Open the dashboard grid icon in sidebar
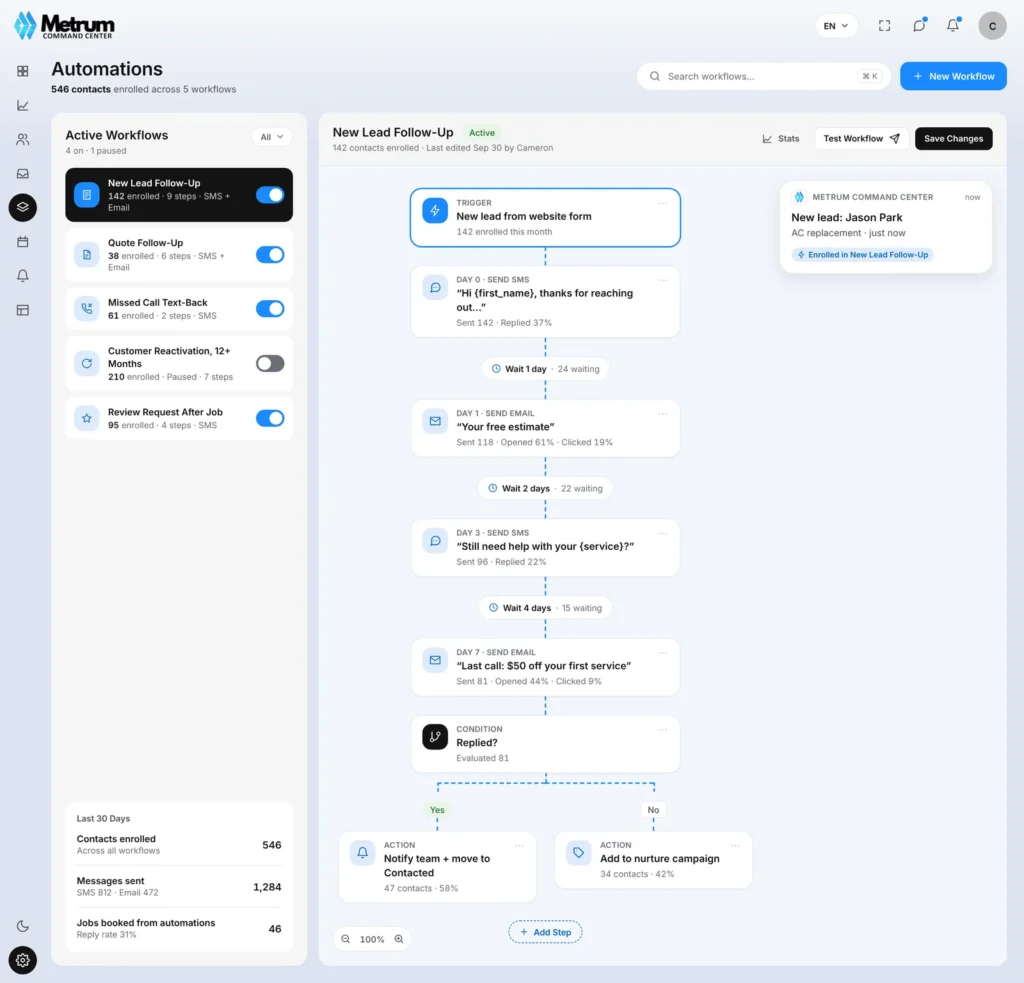Viewport: 1024px width, 983px height. point(23,71)
